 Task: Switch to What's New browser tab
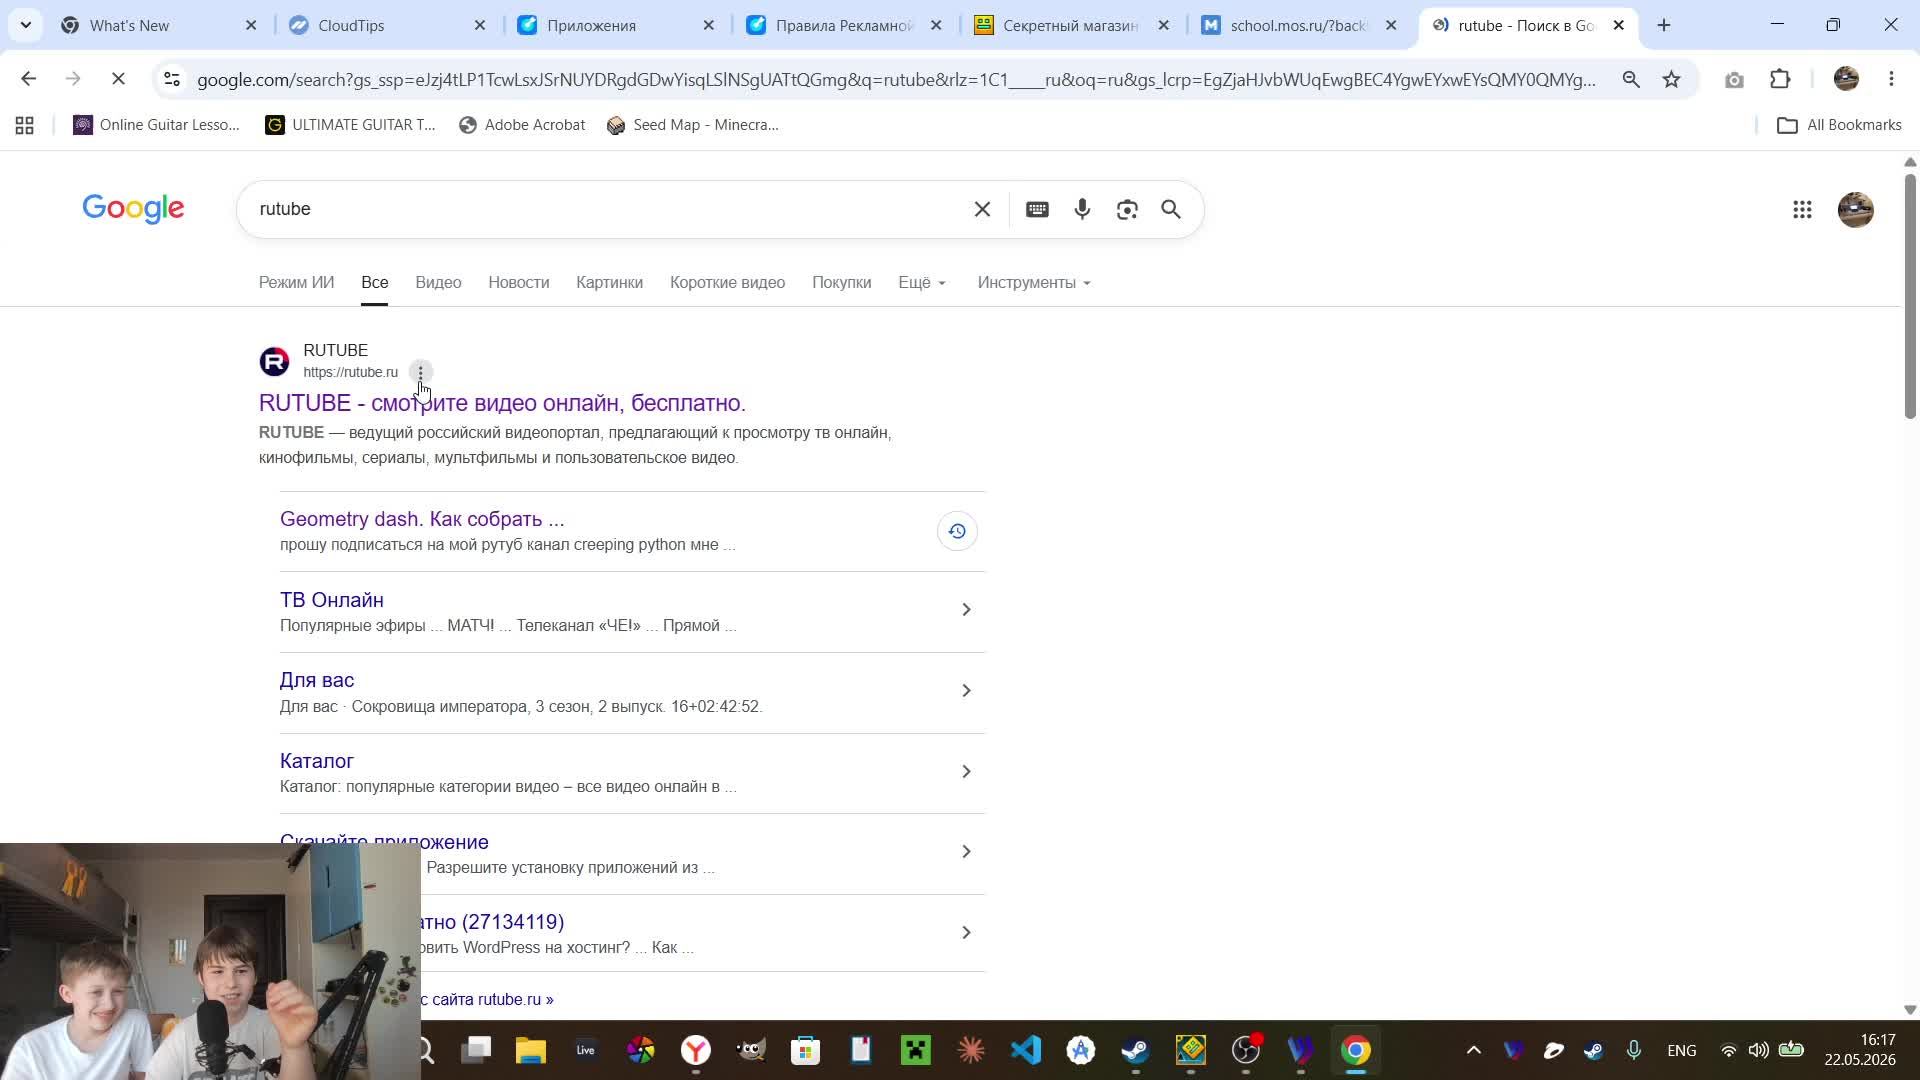158,25
